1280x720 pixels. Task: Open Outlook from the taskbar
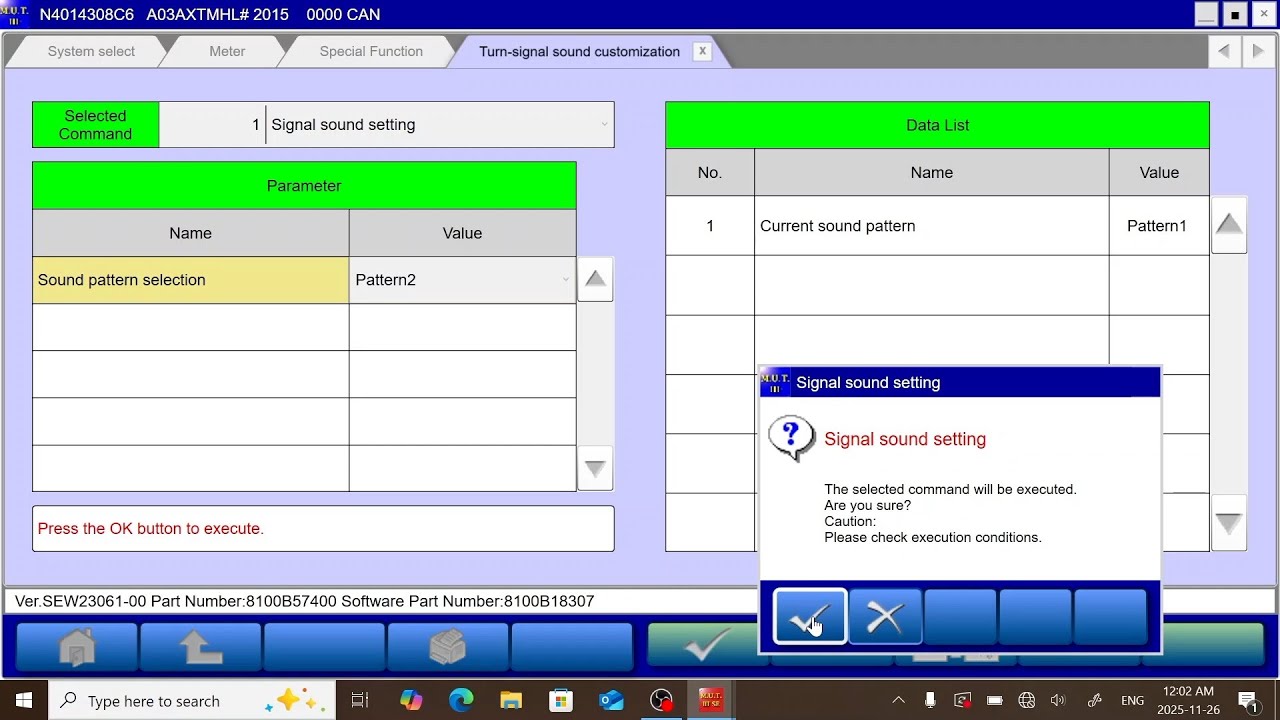(x=611, y=700)
